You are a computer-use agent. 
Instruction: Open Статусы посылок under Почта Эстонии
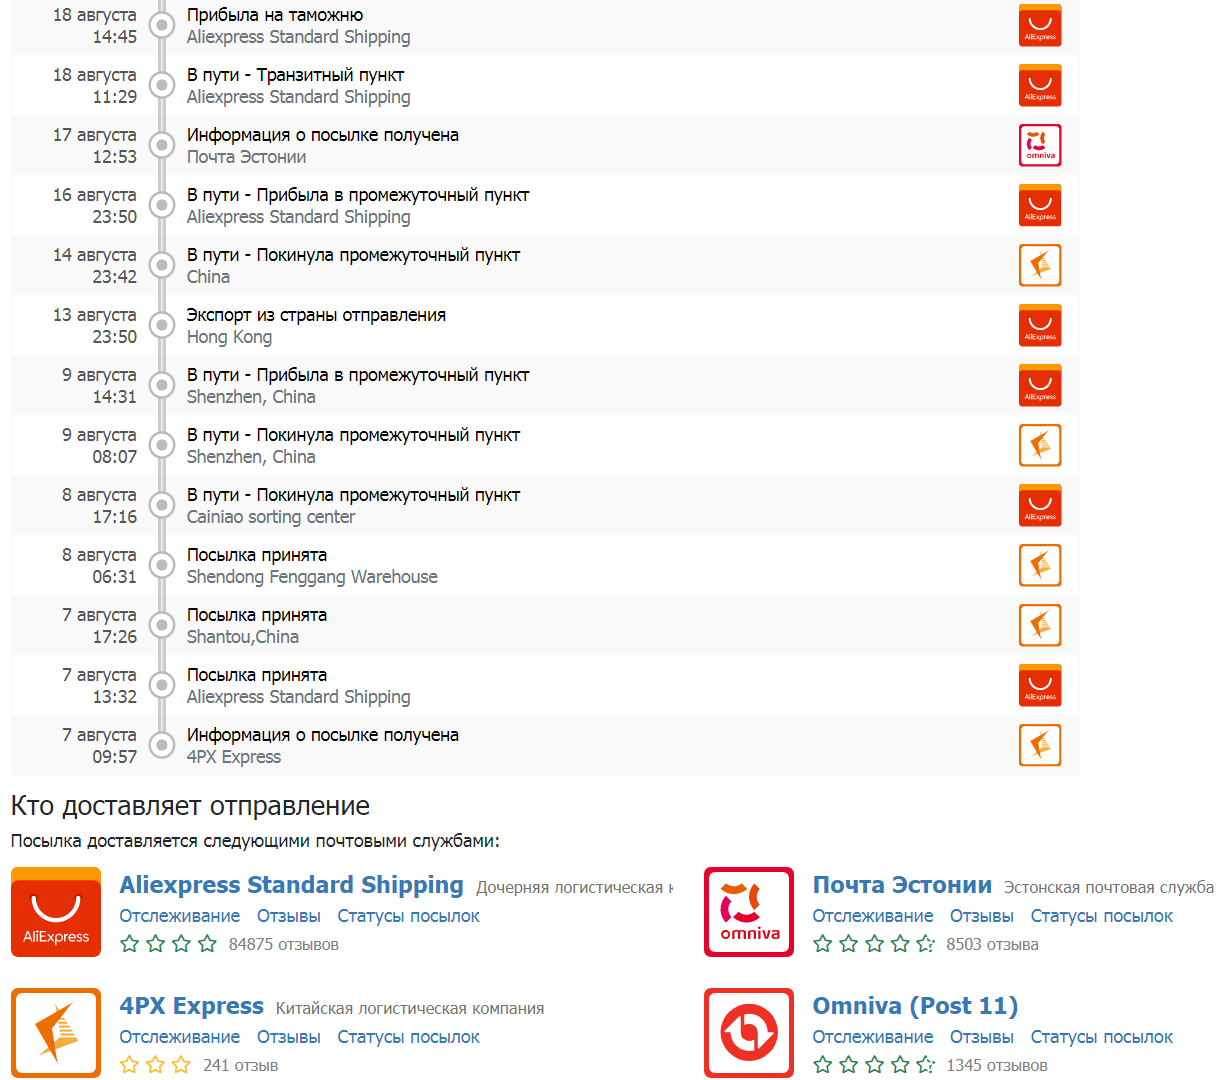coord(1102,916)
